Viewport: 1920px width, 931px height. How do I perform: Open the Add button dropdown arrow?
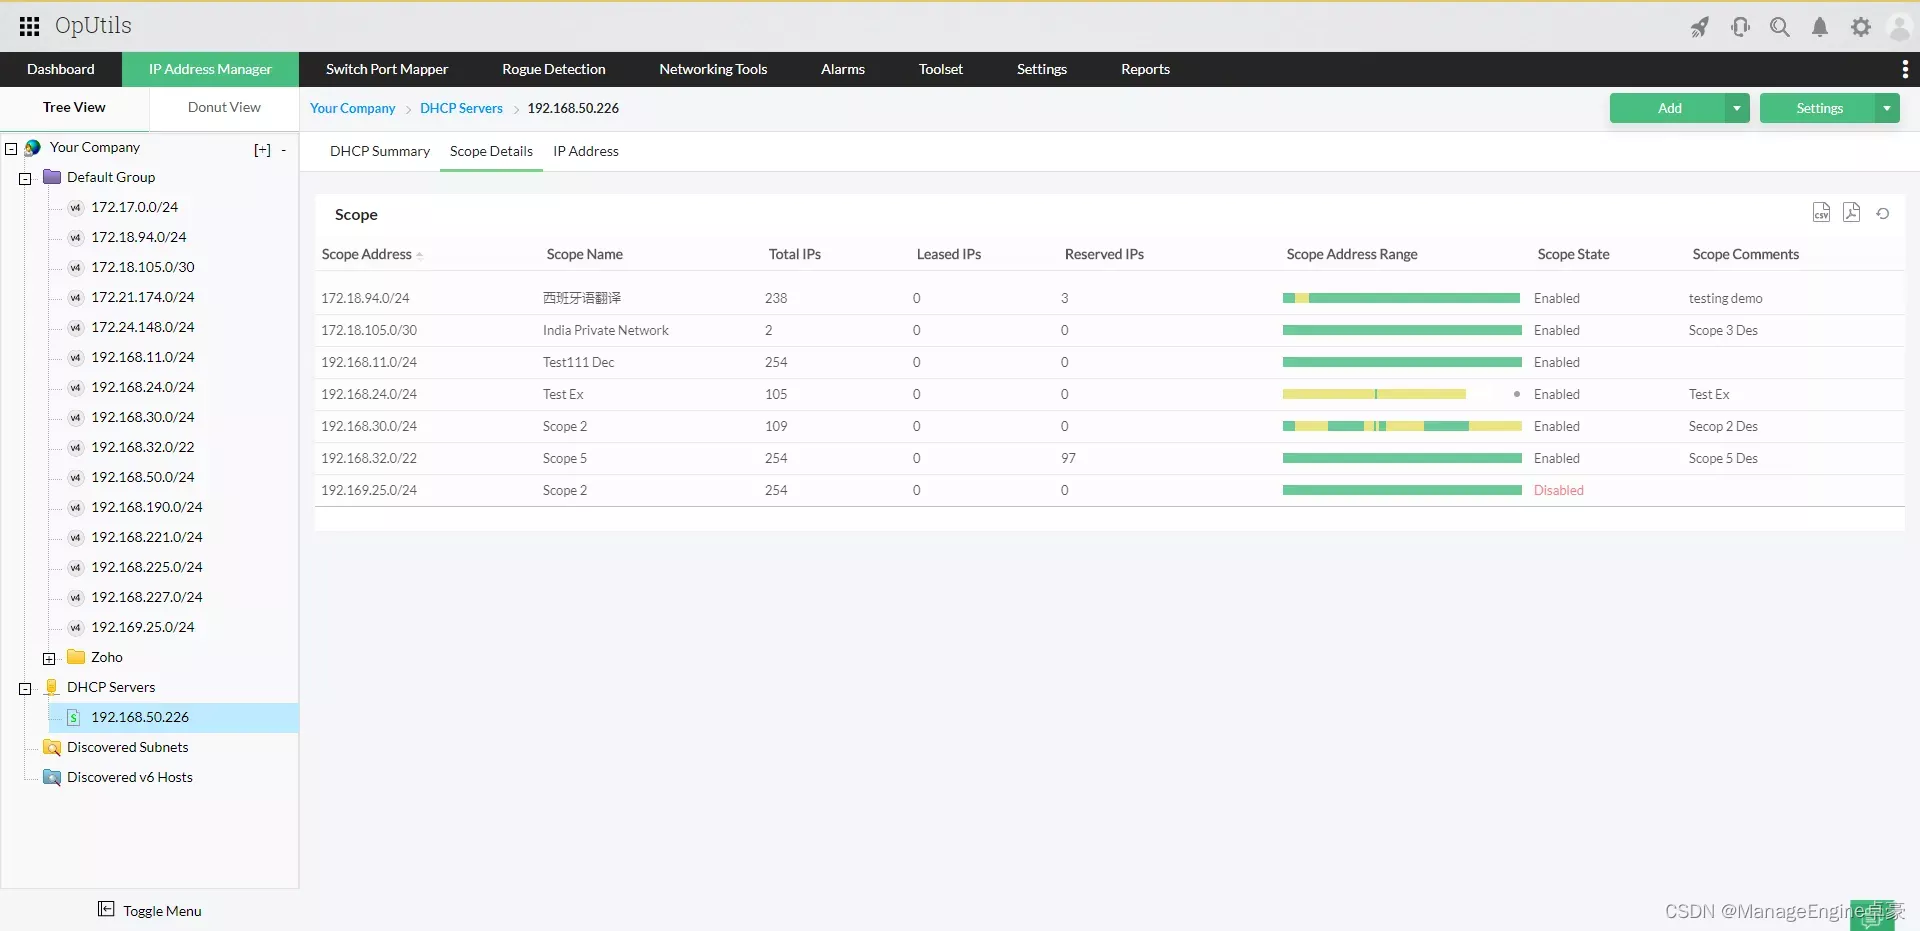[x=1737, y=108]
